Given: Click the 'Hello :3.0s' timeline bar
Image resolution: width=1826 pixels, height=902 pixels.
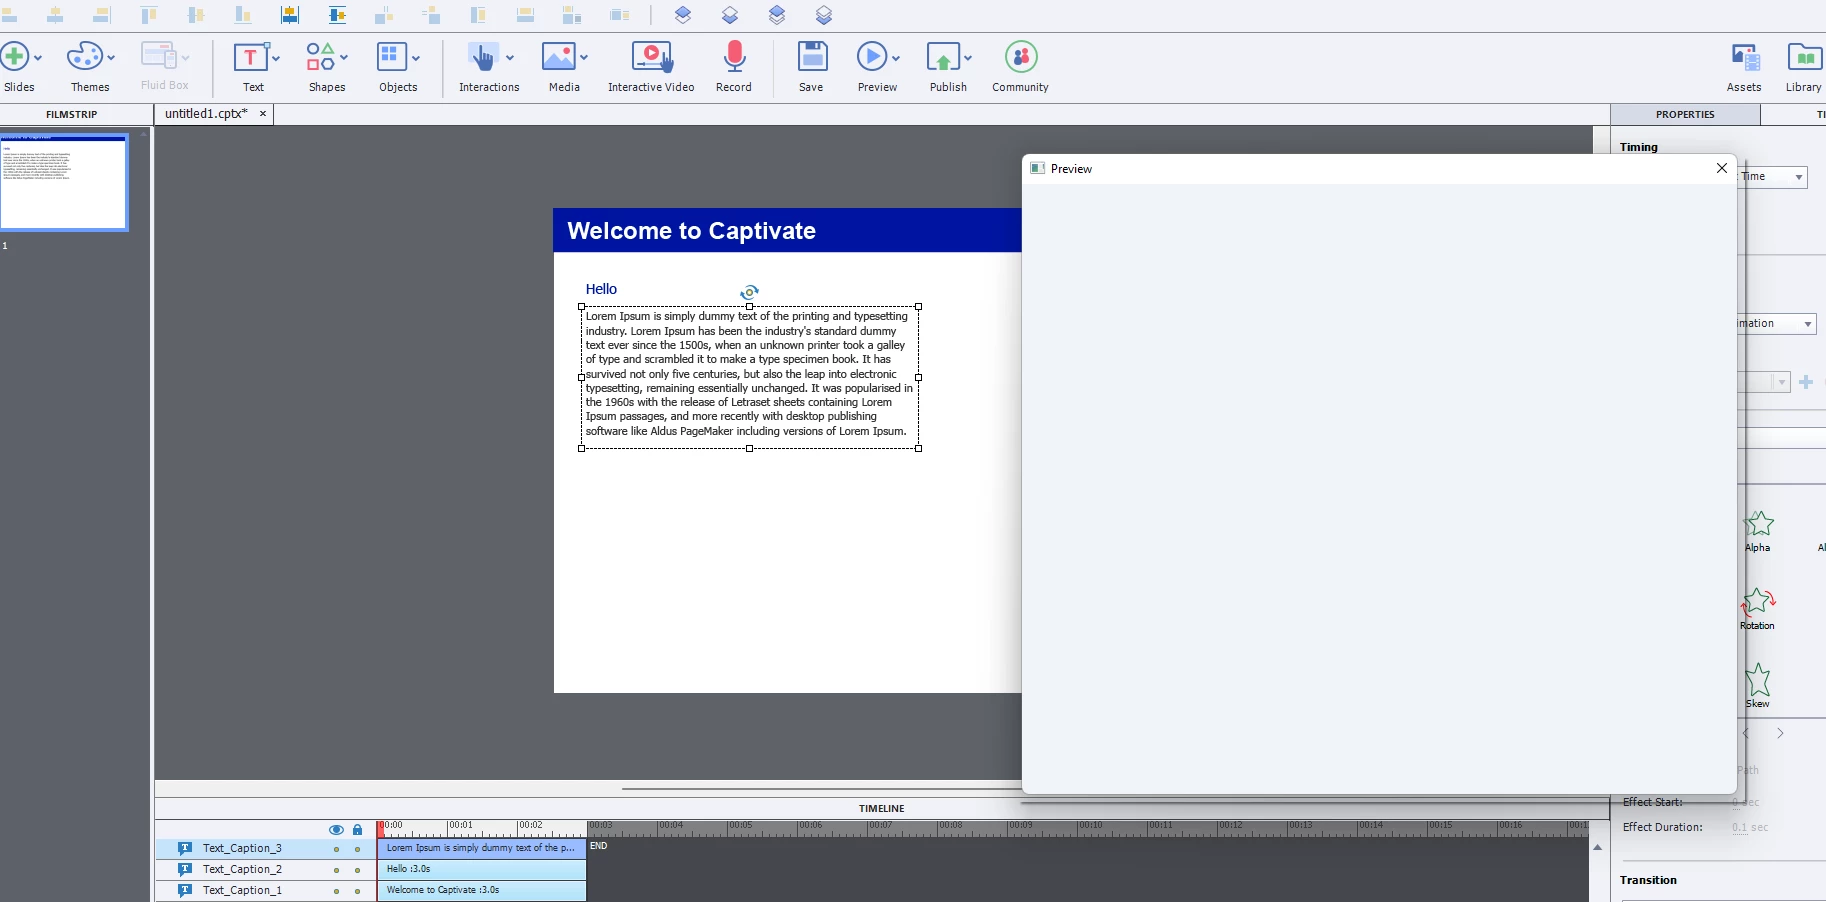Looking at the screenshot, I should (x=482, y=869).
